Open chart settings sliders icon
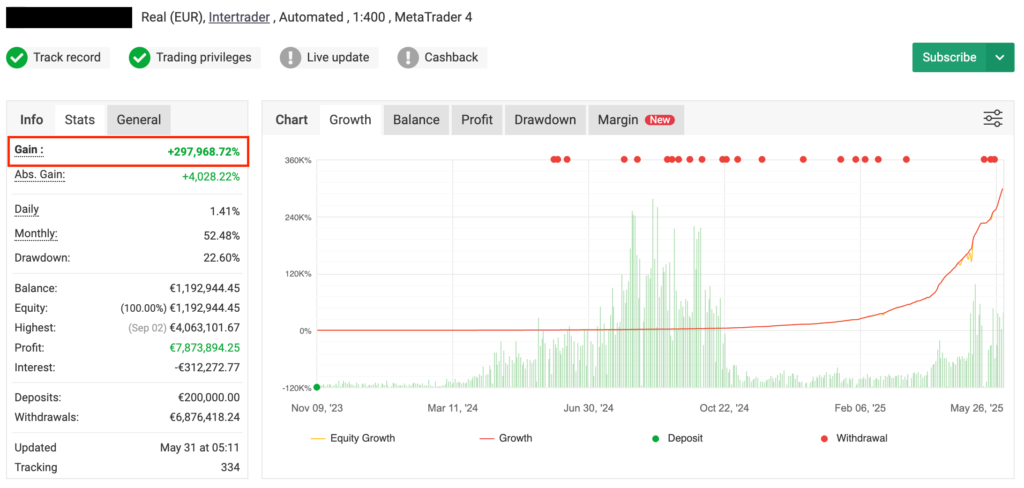 992,119
